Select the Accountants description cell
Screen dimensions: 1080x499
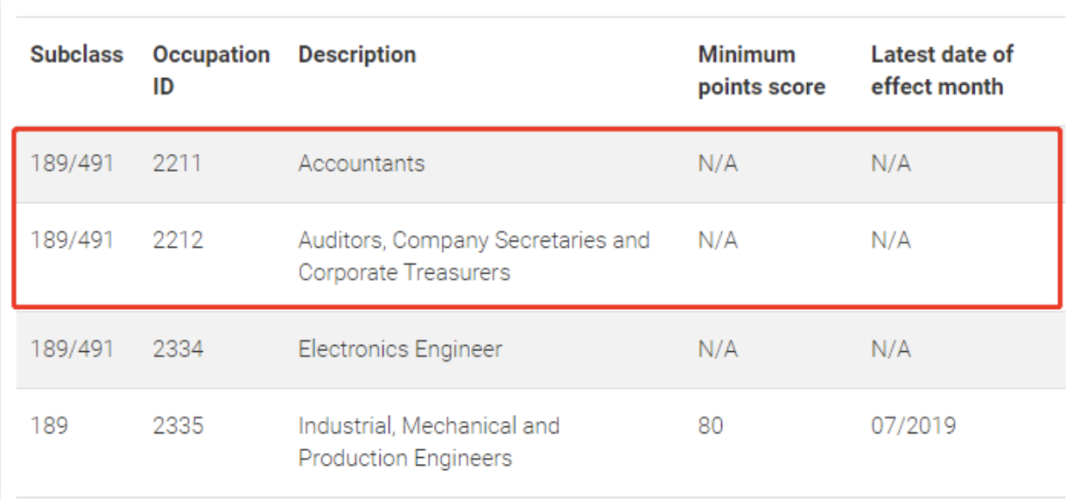pyautogui.click(x=362, y=163)
